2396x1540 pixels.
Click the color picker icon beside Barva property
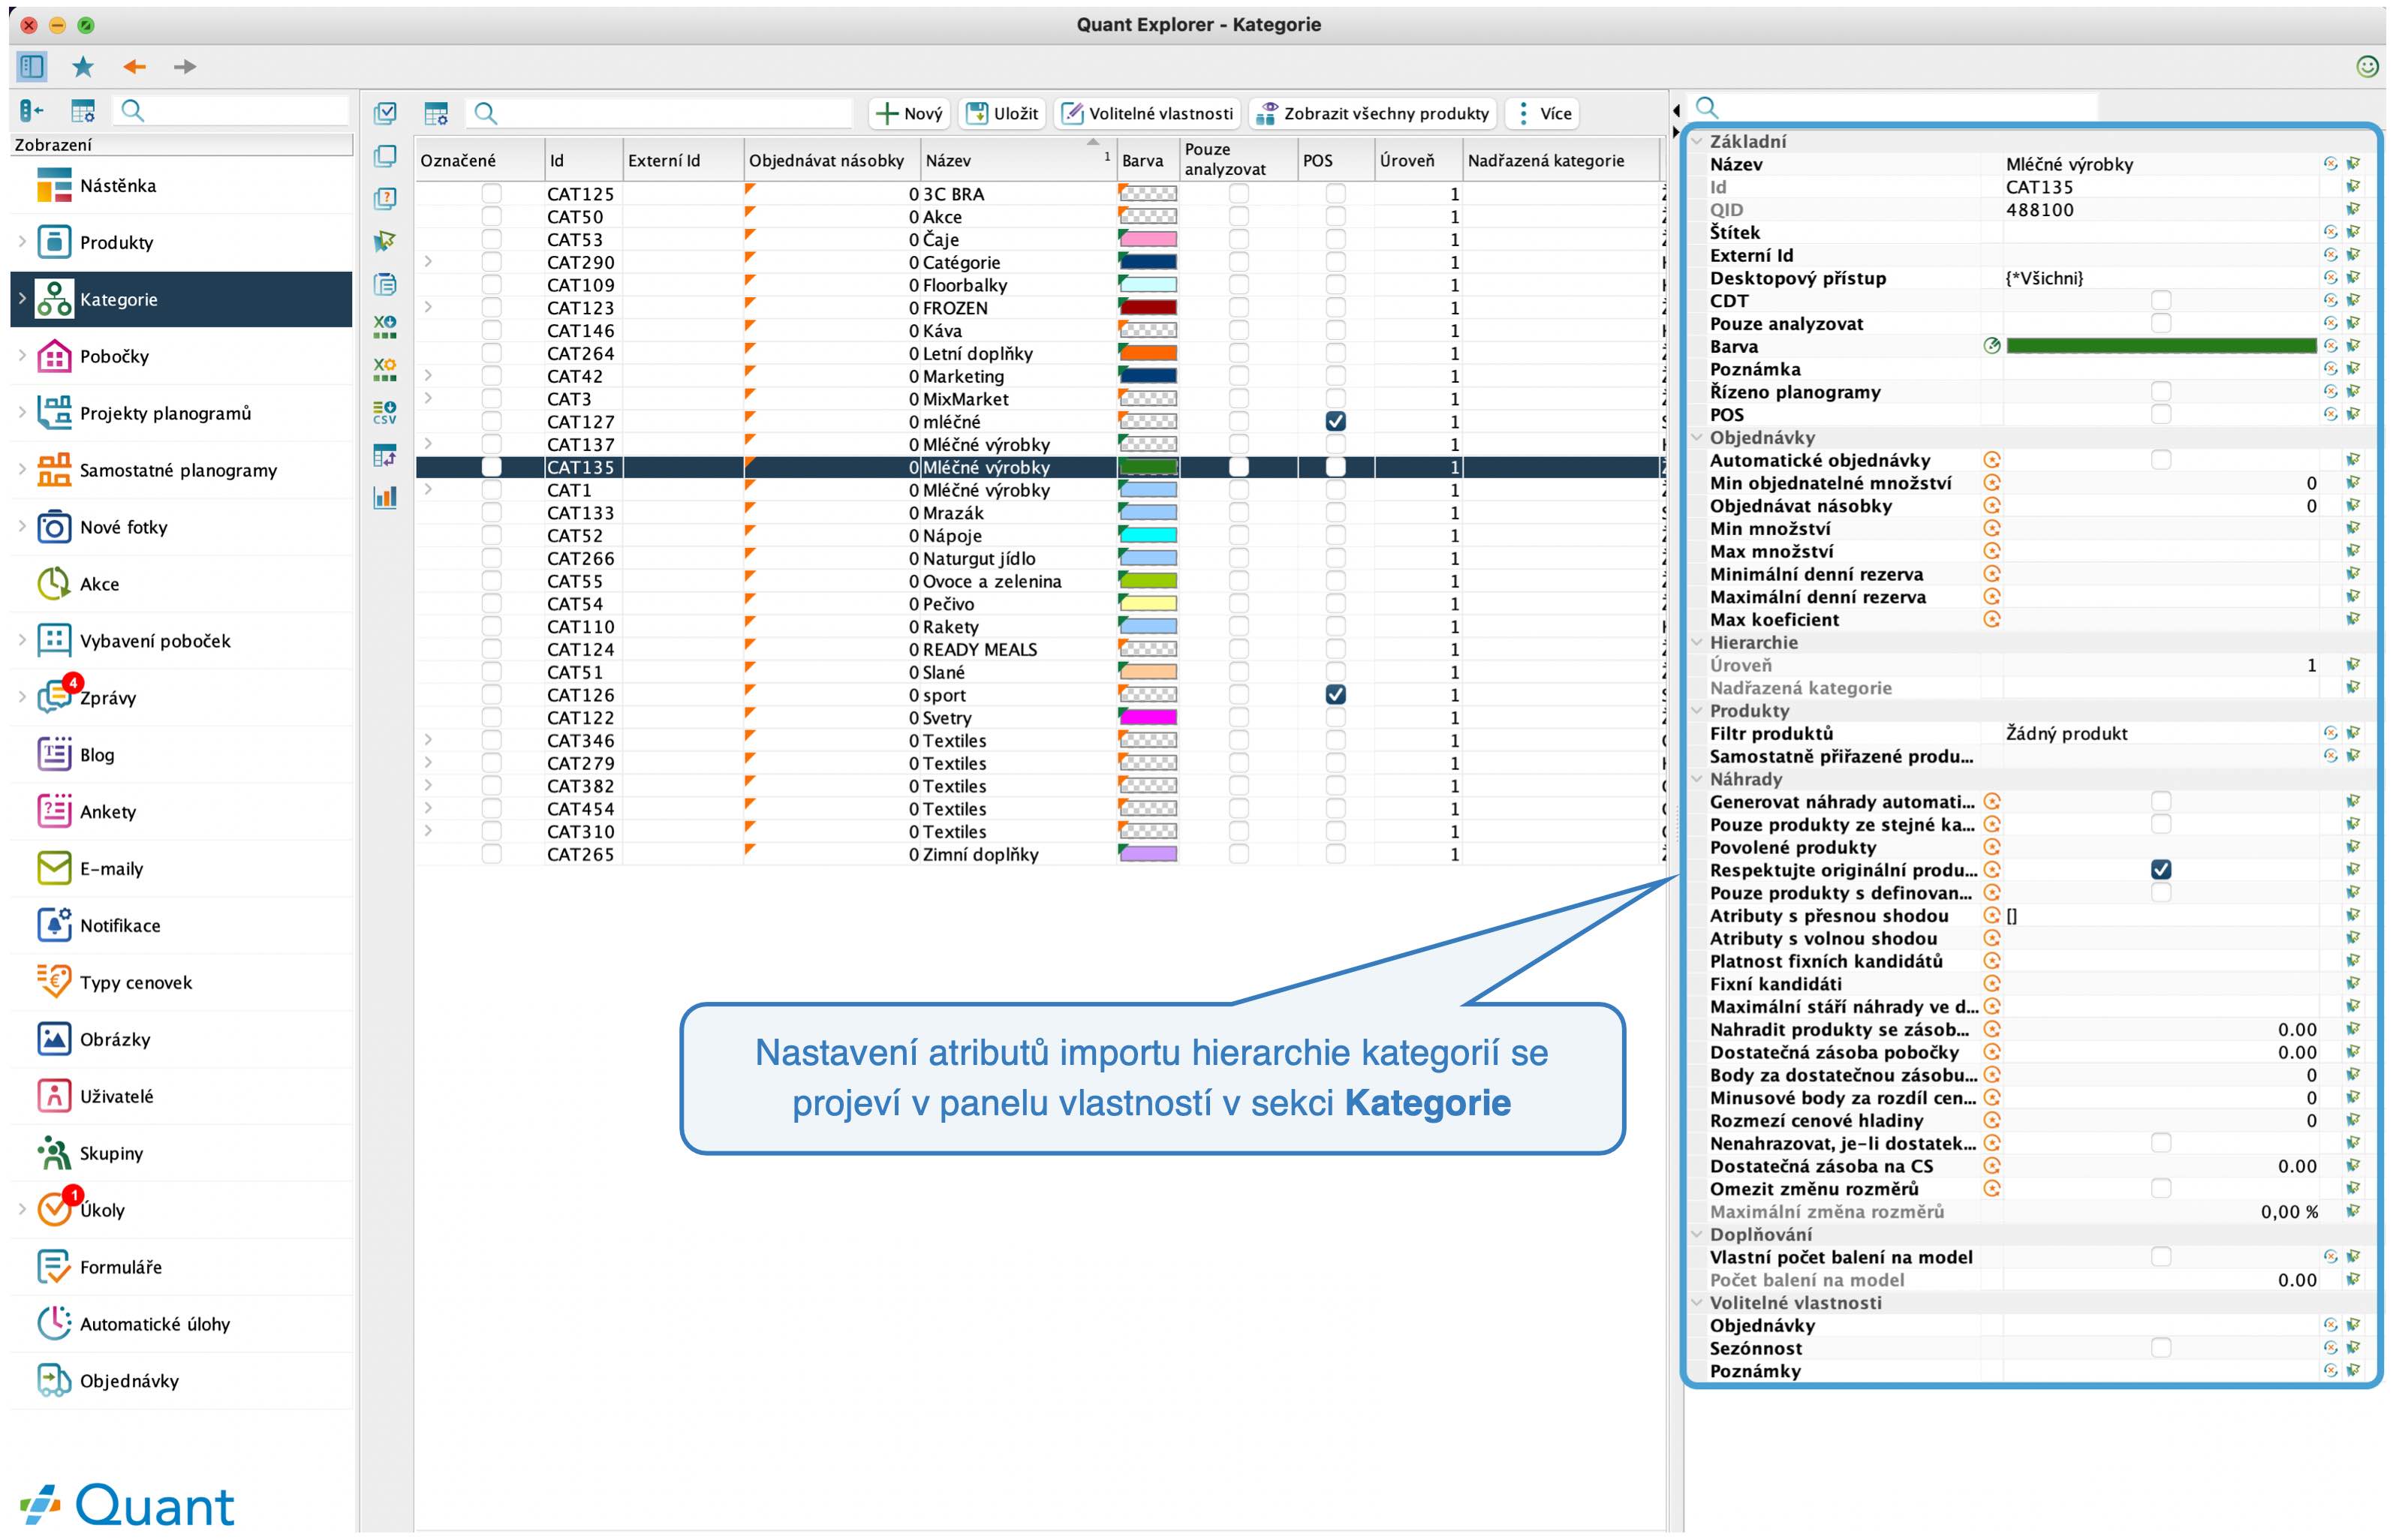pos(1991,346)
